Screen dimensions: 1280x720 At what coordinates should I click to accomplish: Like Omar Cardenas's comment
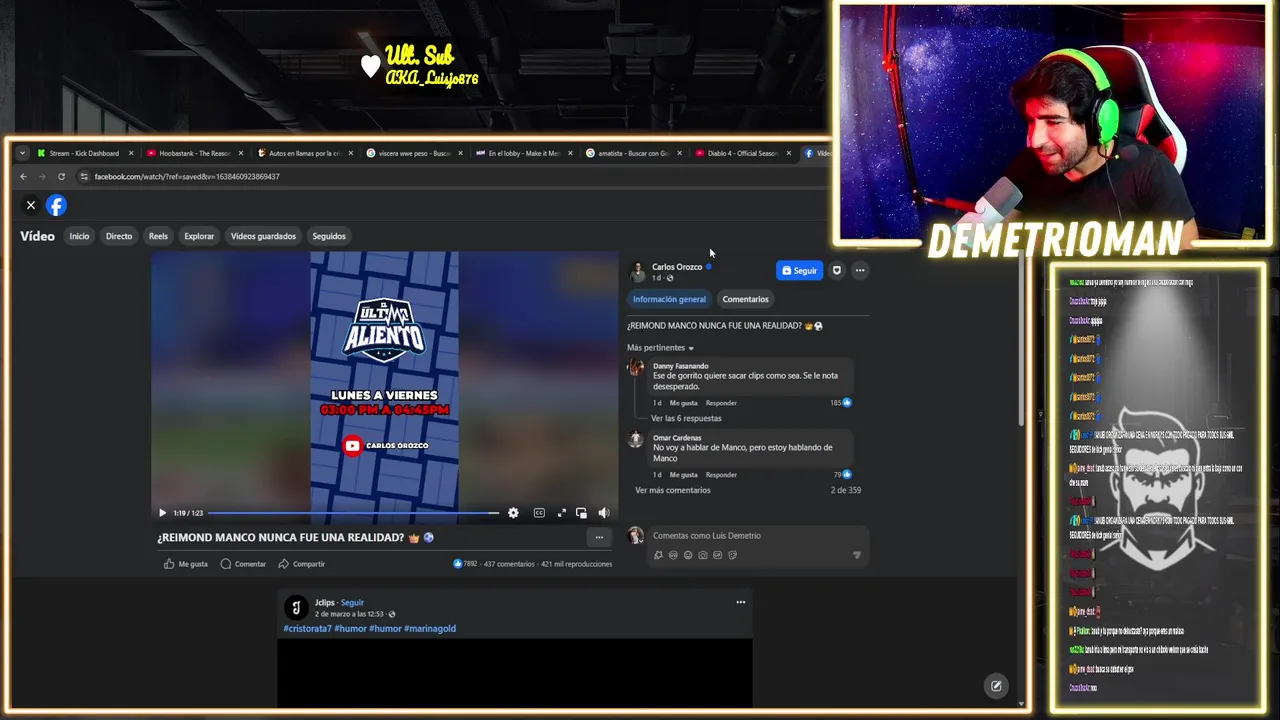pyautogui.click(x=683, y=475)
